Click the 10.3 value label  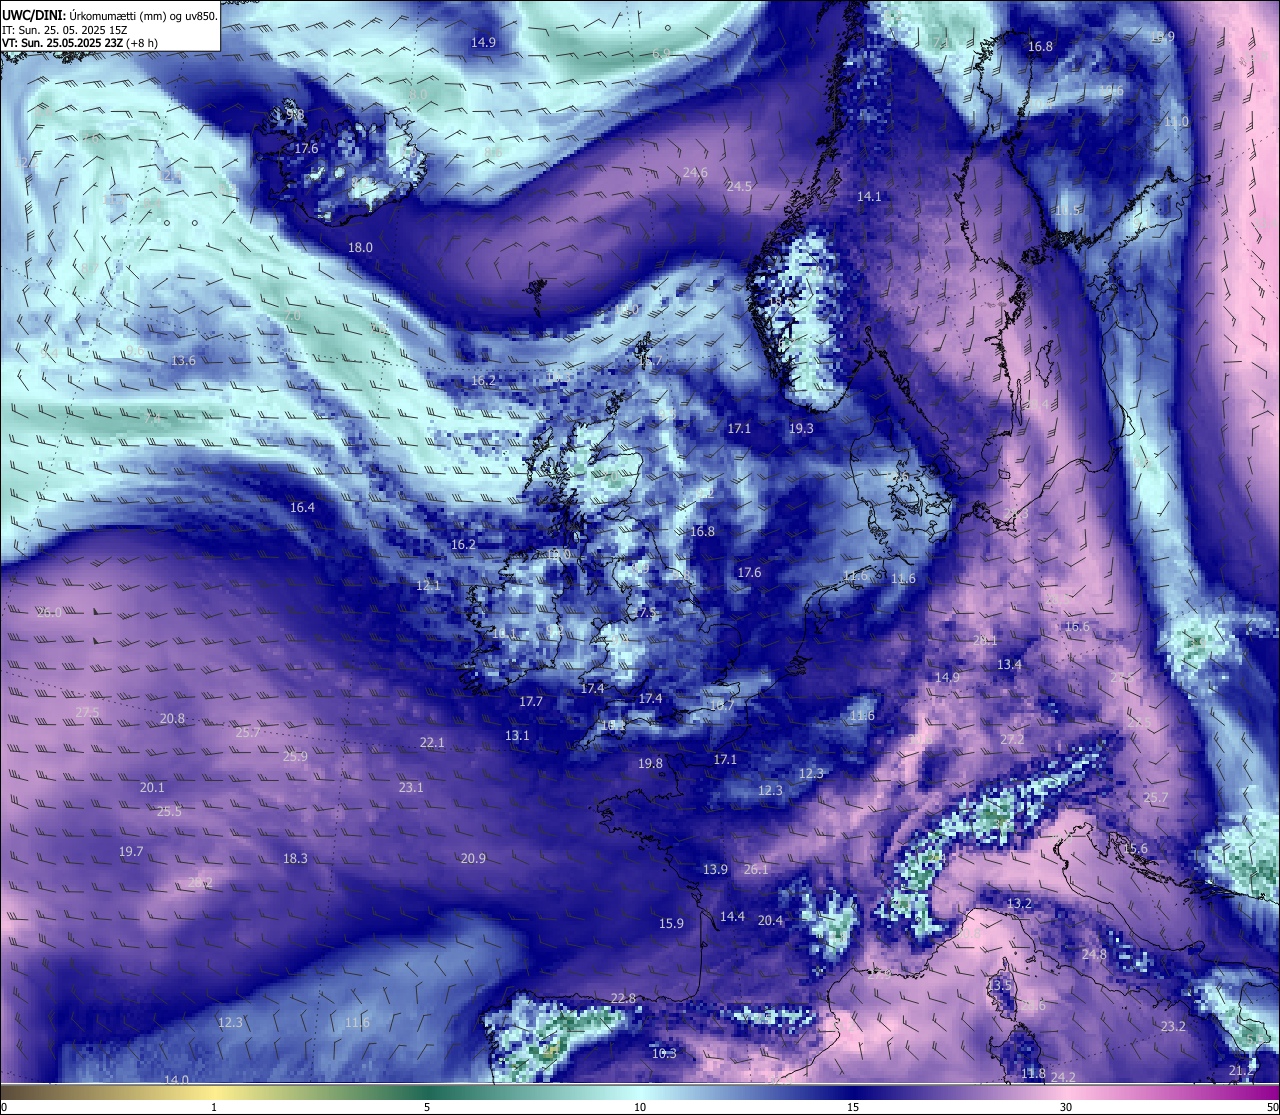(664, 1053)
